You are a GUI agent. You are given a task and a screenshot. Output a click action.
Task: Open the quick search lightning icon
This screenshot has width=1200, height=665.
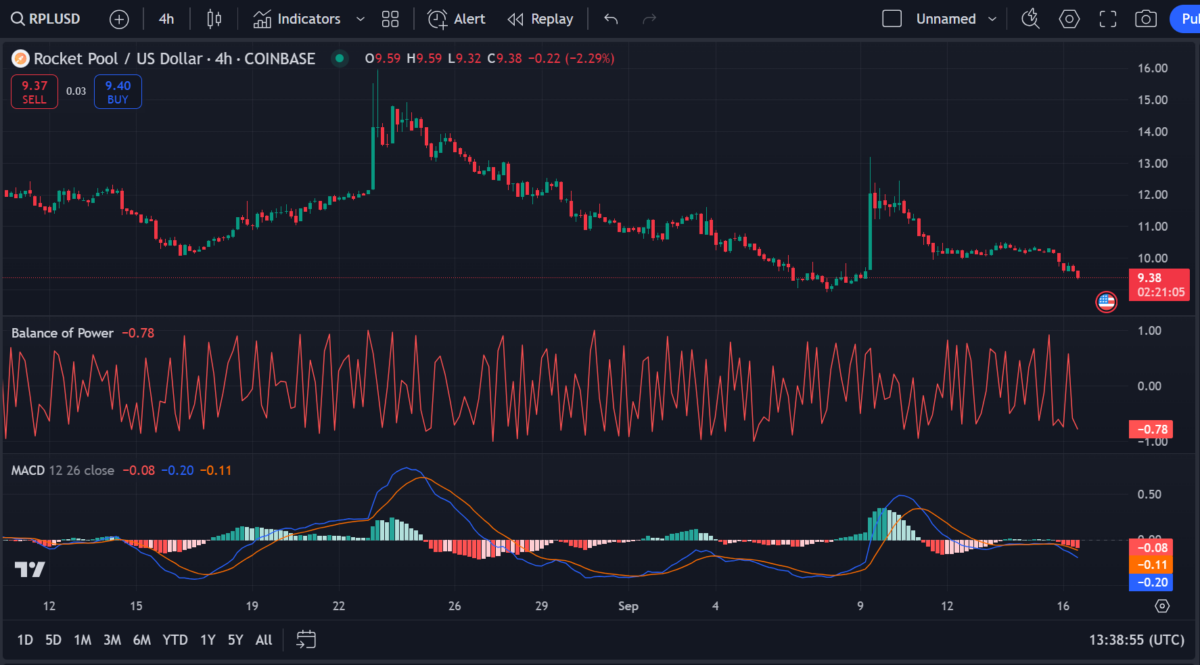[1030, 19]
